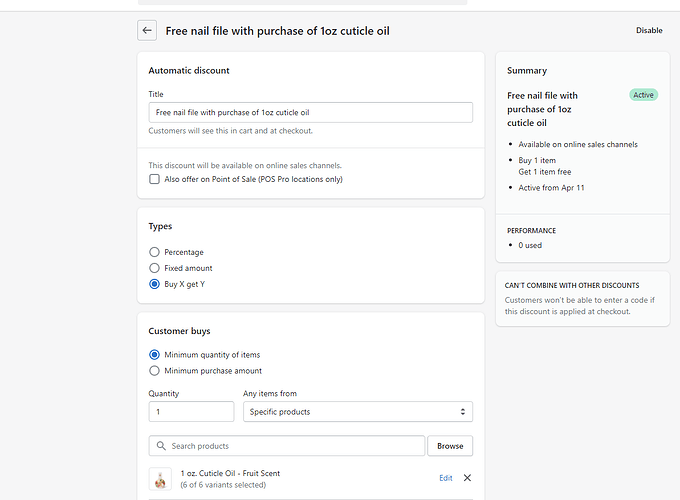Choose the Fixed amount discount type
Screen dimensions: 680x500
point(154,268)
